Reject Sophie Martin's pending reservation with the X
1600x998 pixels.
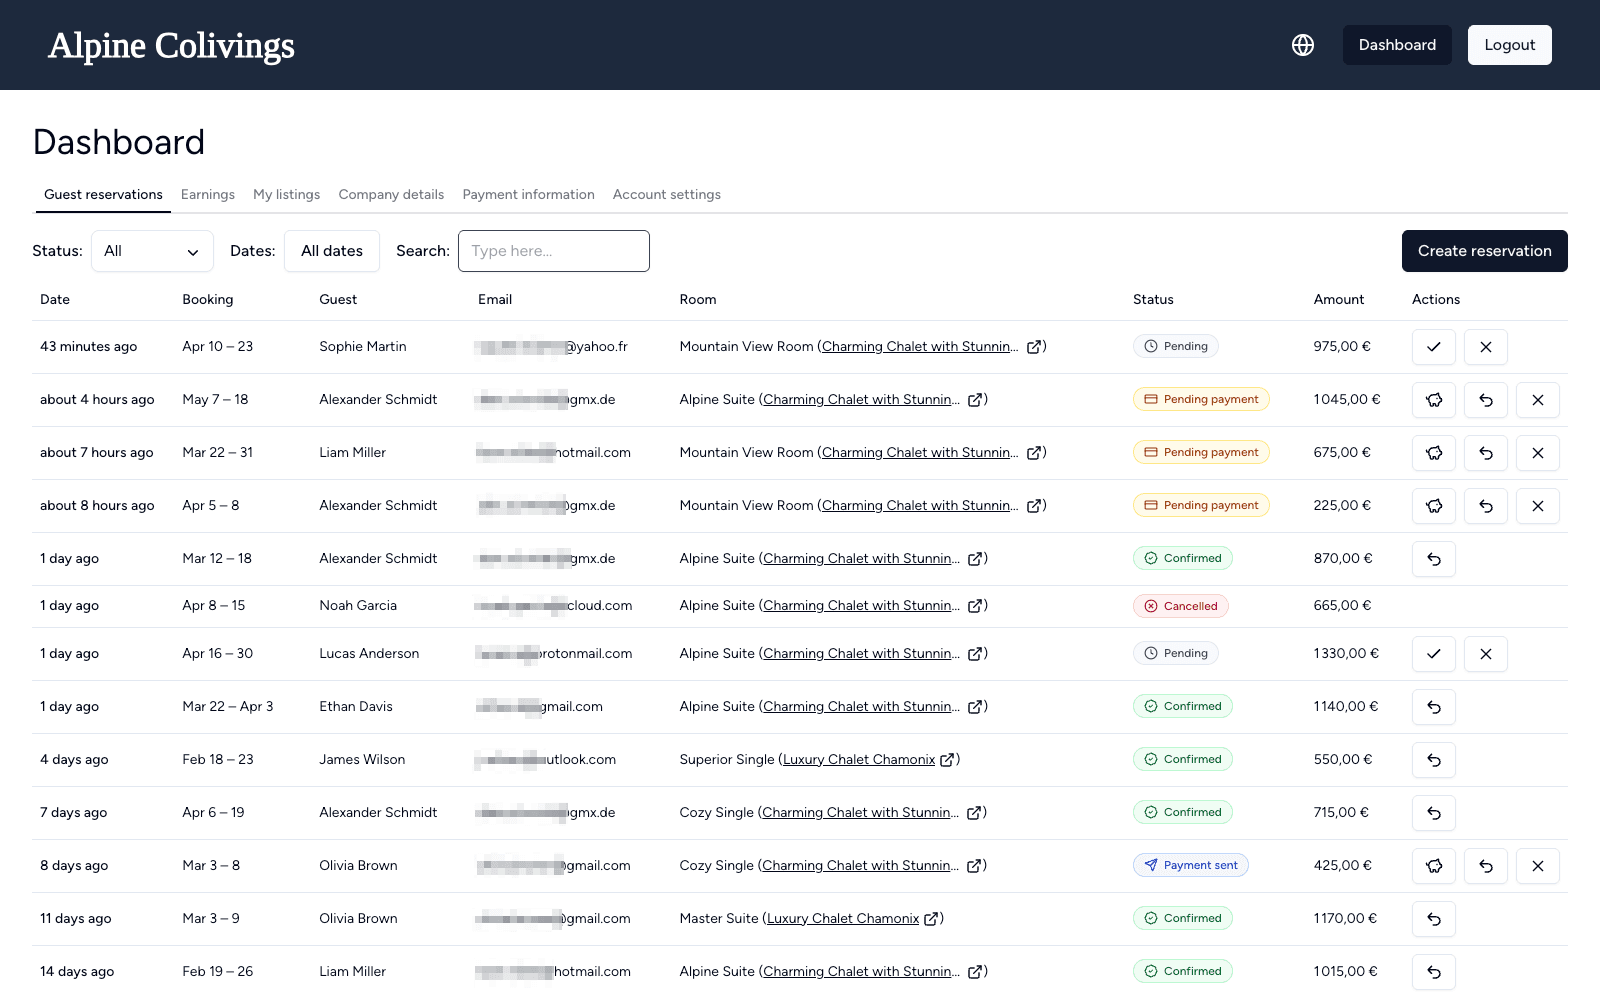tap(1486, 347)
